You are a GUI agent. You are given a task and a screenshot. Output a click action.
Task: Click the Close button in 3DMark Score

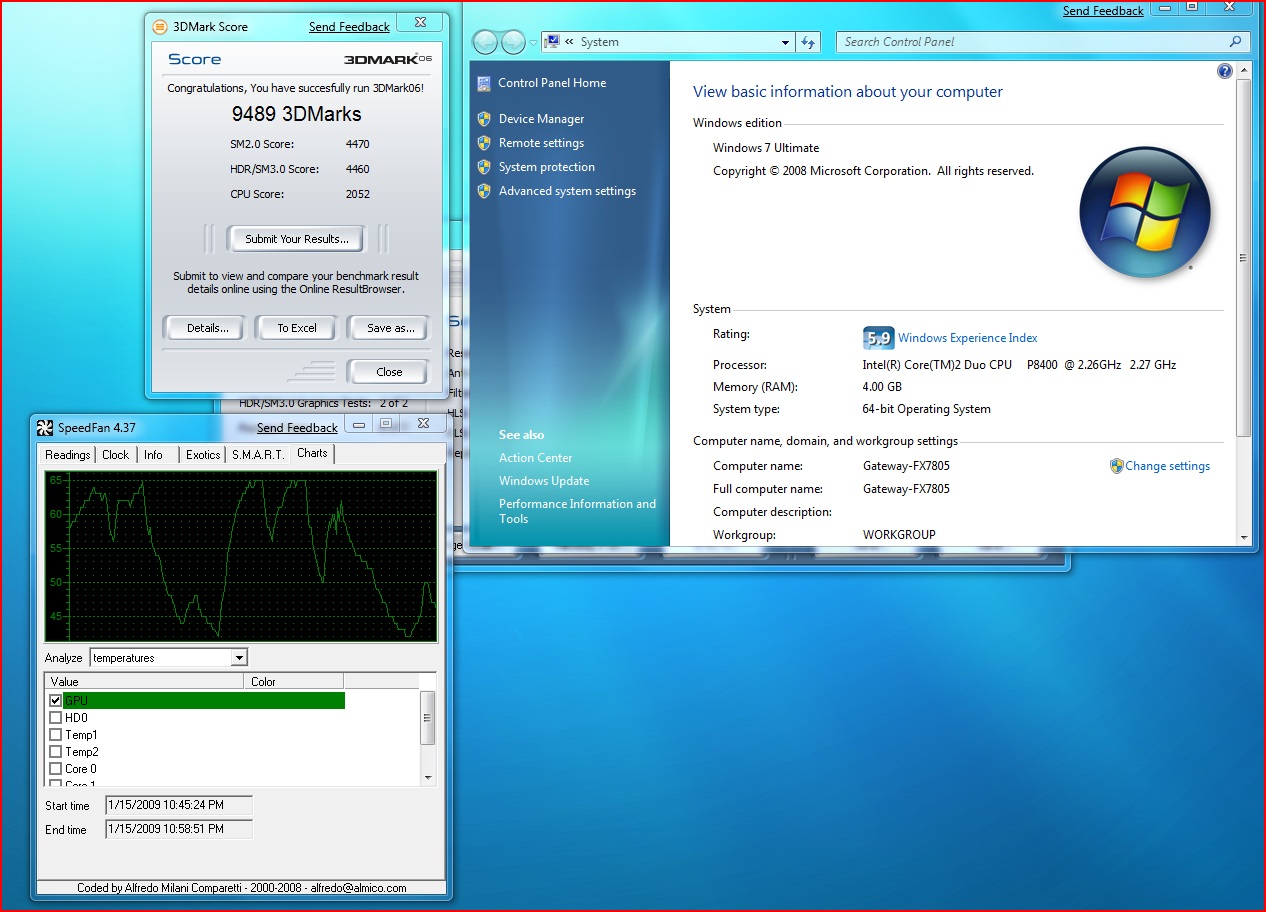pyautogui.click(x=389, y=372)
